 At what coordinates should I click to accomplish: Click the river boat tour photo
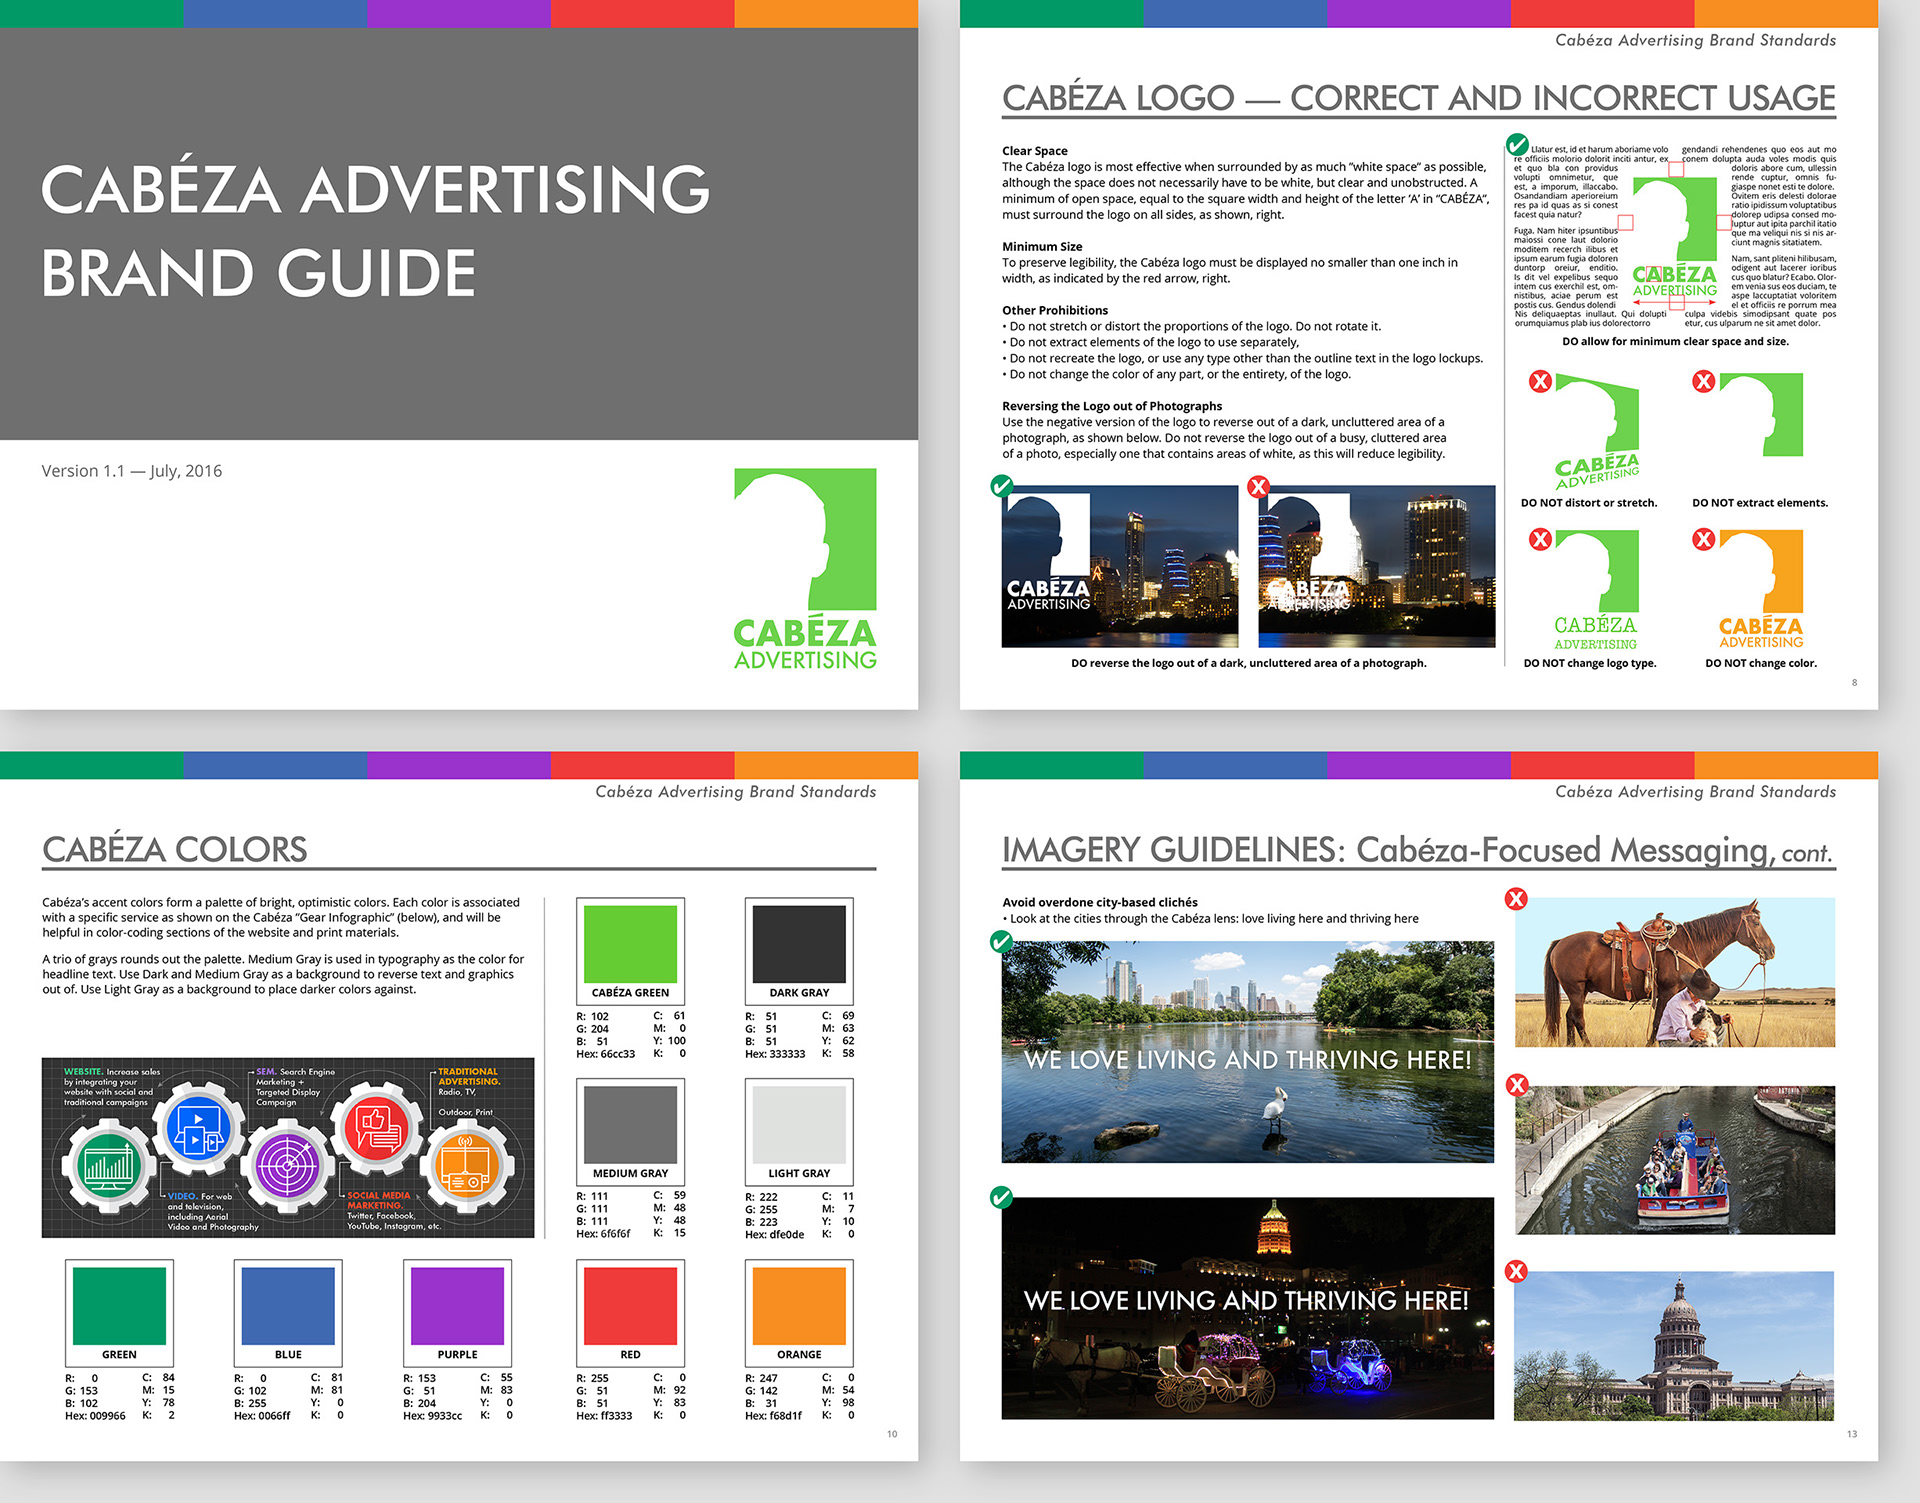(x=1674, y=1160)
